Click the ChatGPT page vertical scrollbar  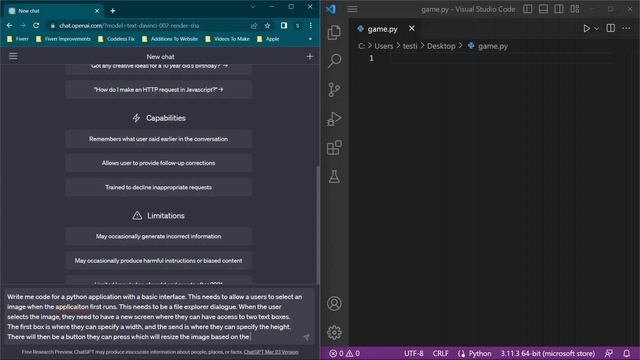(x=318, y=226)
